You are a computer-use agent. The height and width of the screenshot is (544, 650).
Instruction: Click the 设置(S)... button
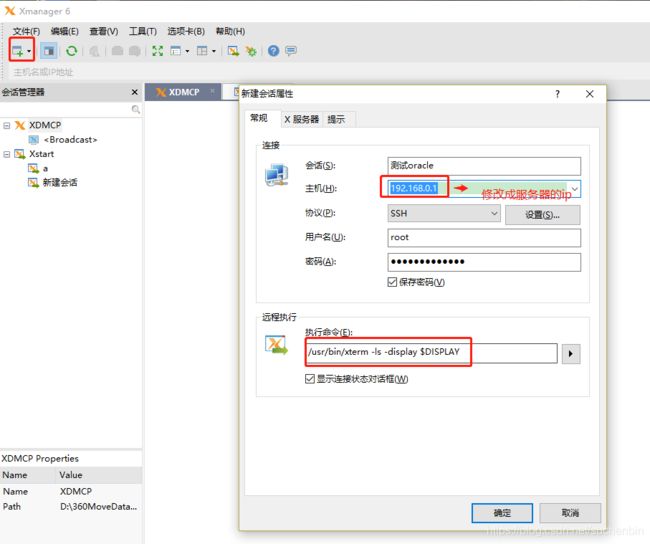(542, 215)
